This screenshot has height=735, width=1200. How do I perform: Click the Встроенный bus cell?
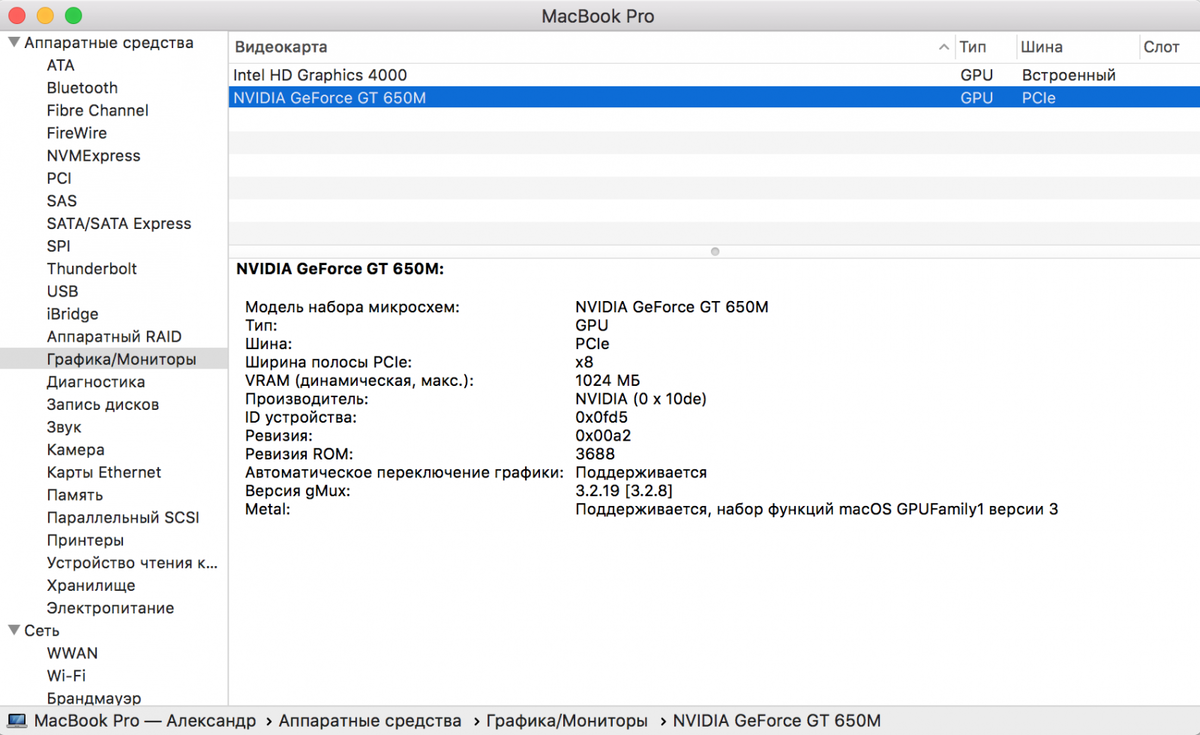click(1068, 75)
